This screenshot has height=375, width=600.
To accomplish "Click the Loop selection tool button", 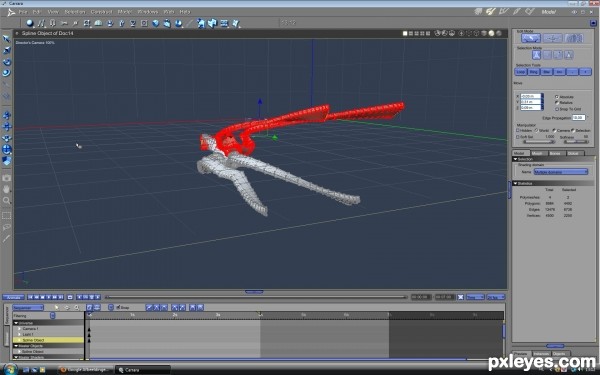I will (521, 72).
